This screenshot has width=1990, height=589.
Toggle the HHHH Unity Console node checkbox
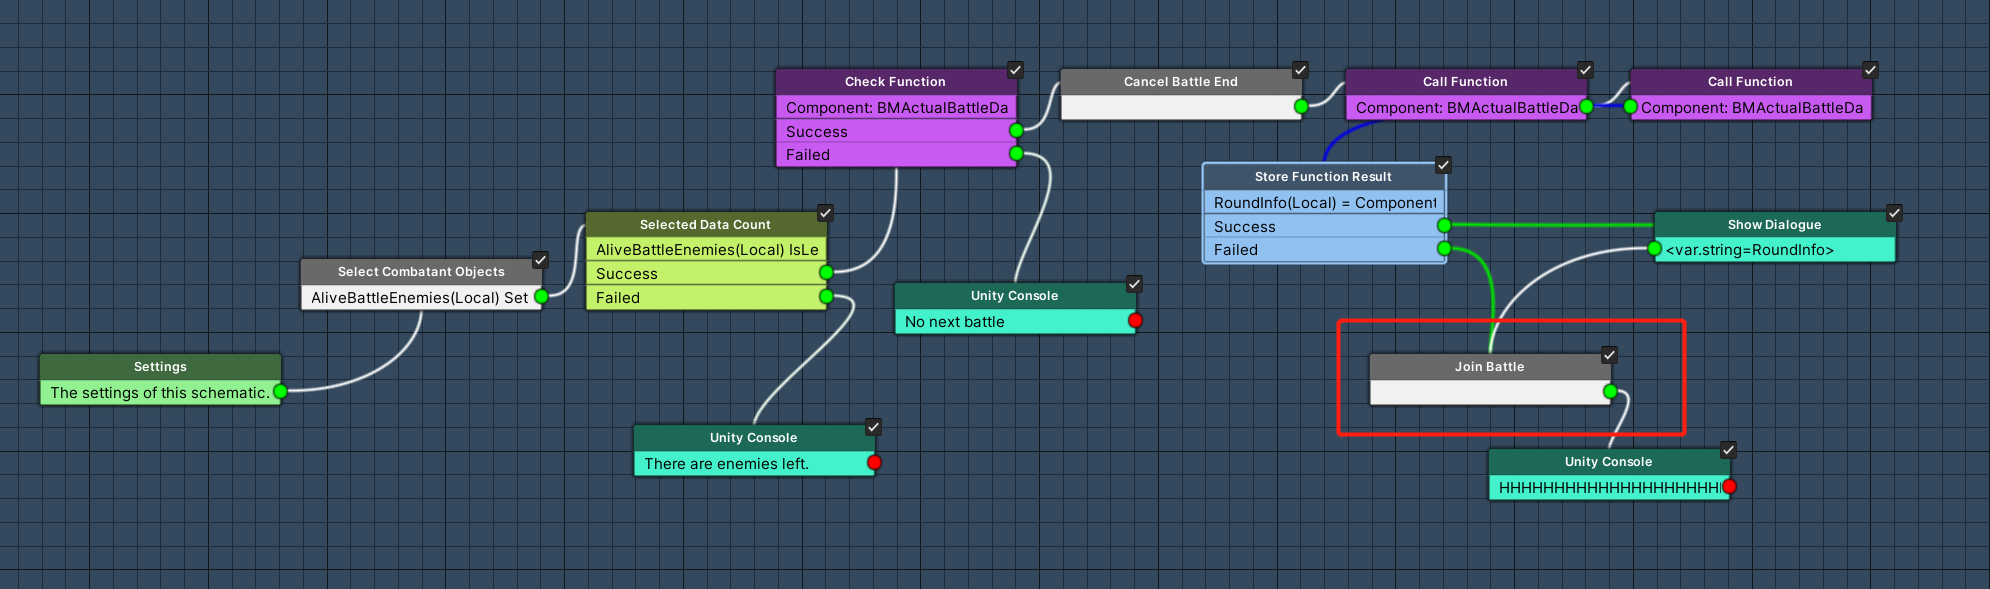[1728, 450]
